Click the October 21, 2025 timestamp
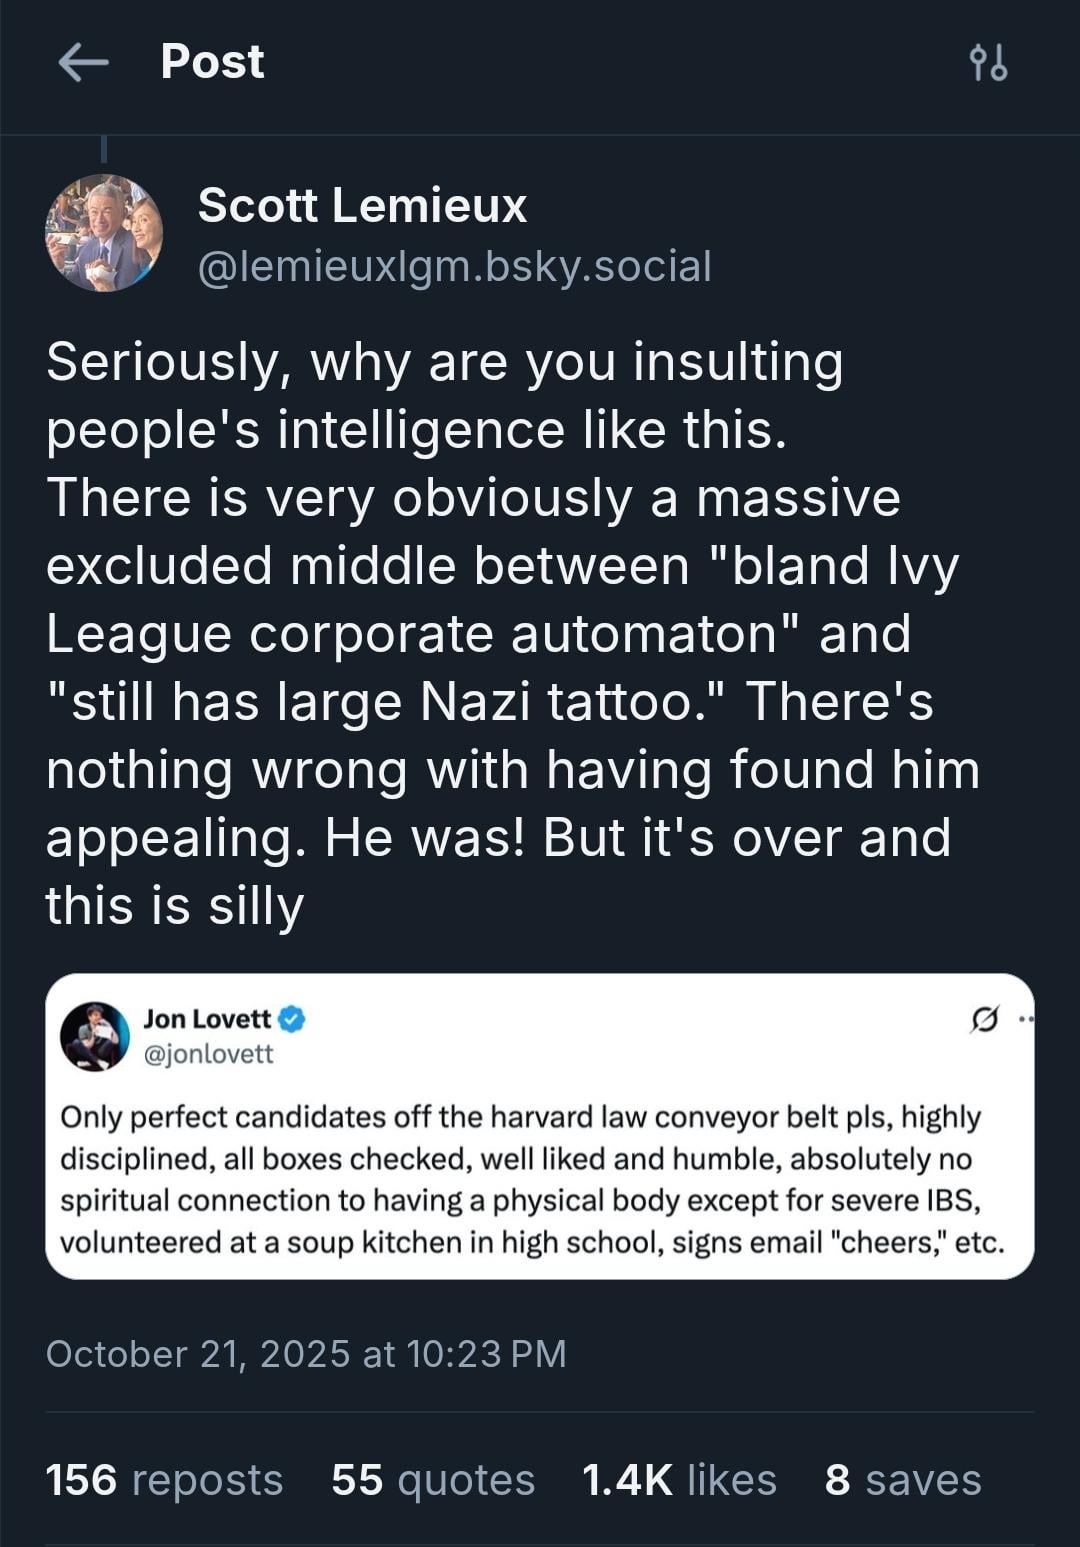This screenshot has width=1080, height=1547. pyautogui.click(x=306, y=1354)
